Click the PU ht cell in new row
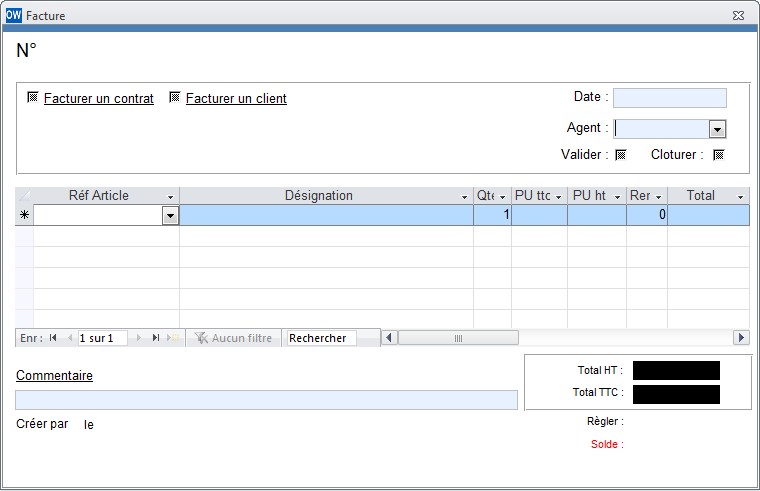This screenshot has width=760, height=491. point(597,215)
